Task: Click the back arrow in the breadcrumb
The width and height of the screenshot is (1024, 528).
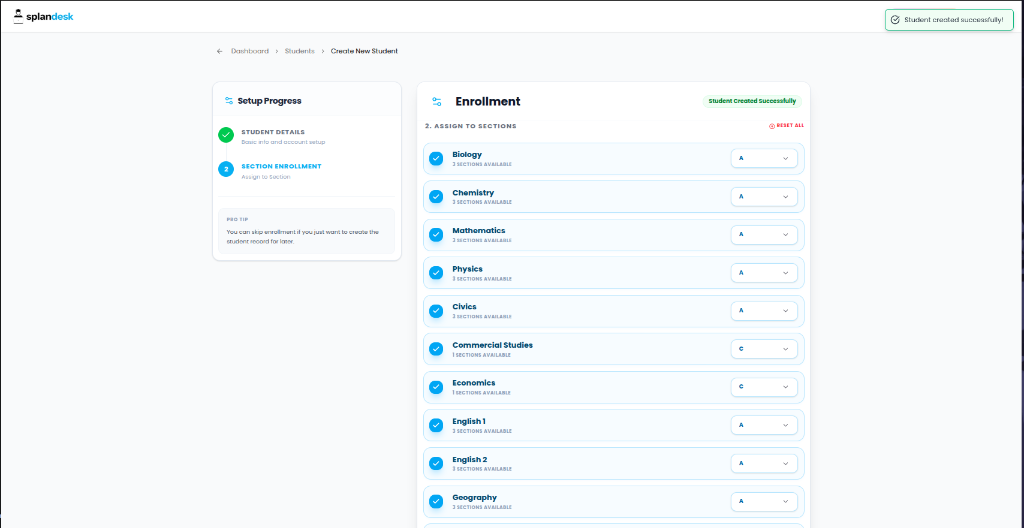Action: tap(219, 51)
